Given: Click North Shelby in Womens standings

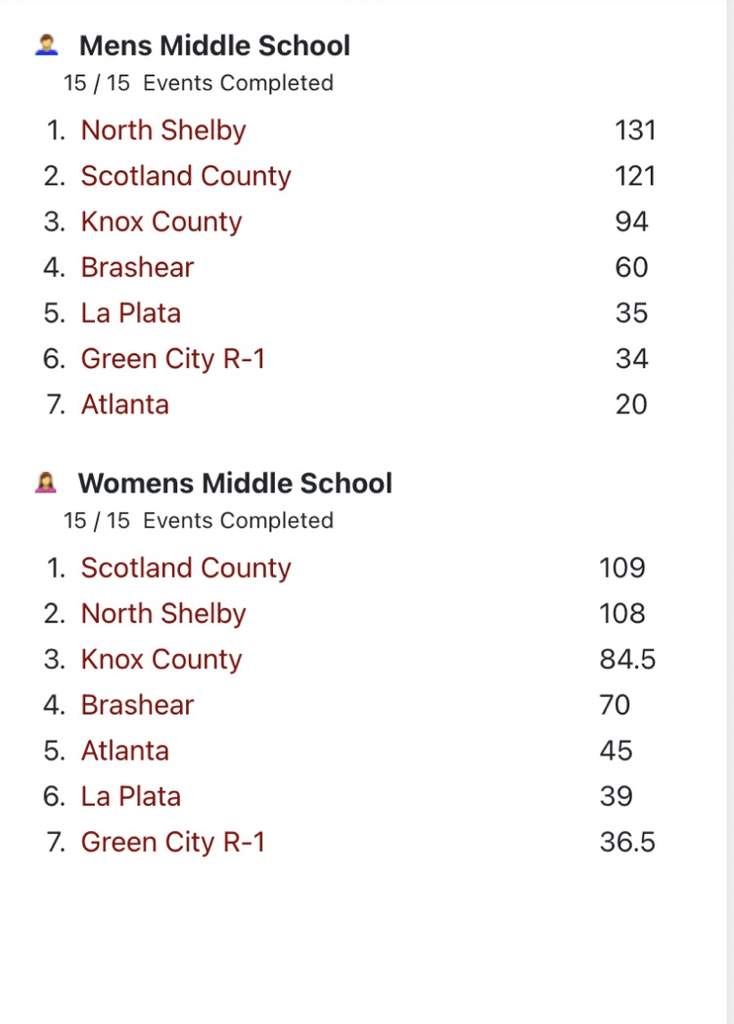Looking at the screenshot, I should coord(163,613).
